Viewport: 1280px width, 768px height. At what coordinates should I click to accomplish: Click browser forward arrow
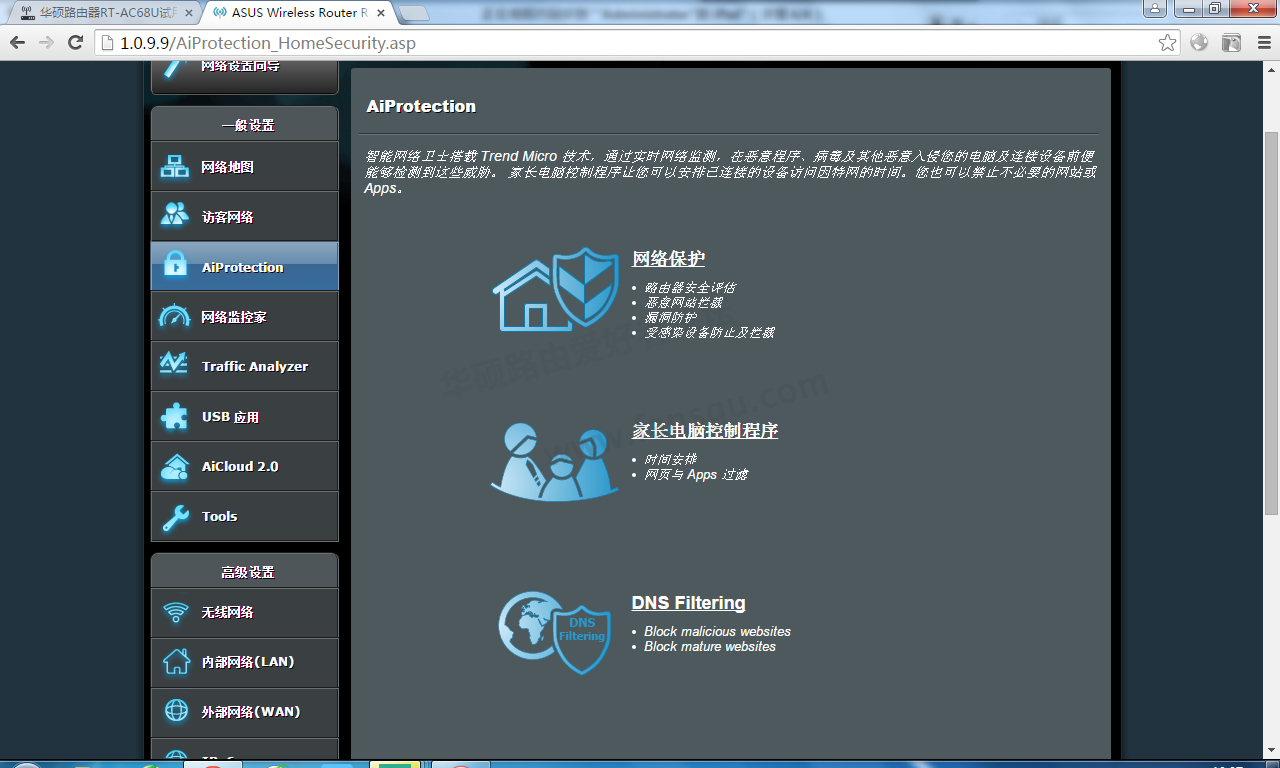46,42
